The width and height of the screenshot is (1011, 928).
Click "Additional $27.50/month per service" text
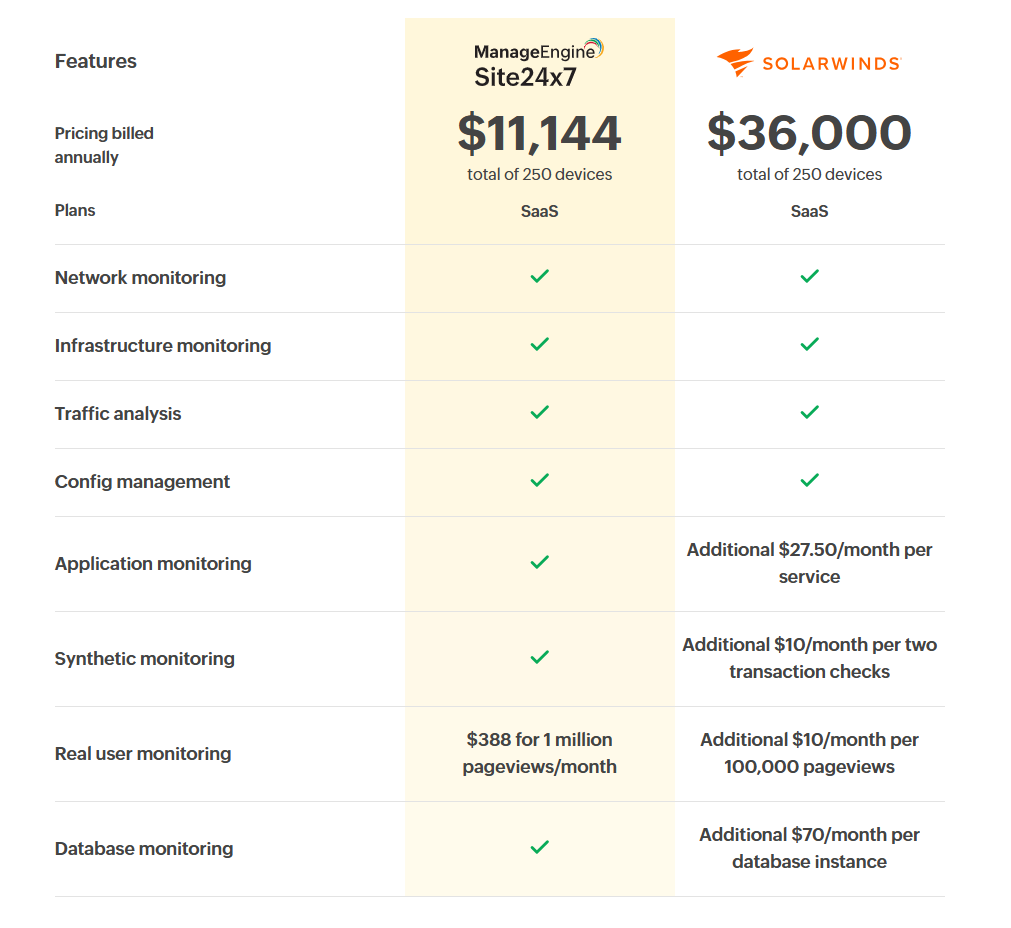[810, 563]
